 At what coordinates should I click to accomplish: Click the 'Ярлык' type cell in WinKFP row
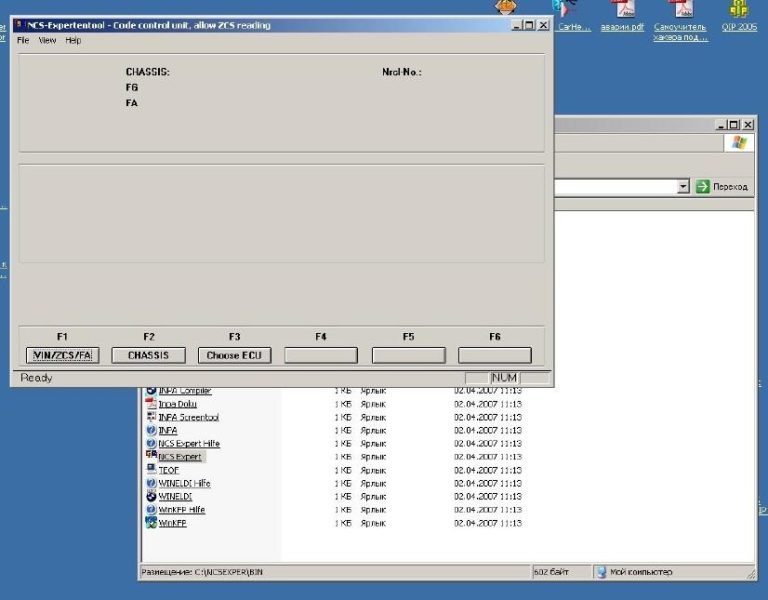[x=373, y=523]
